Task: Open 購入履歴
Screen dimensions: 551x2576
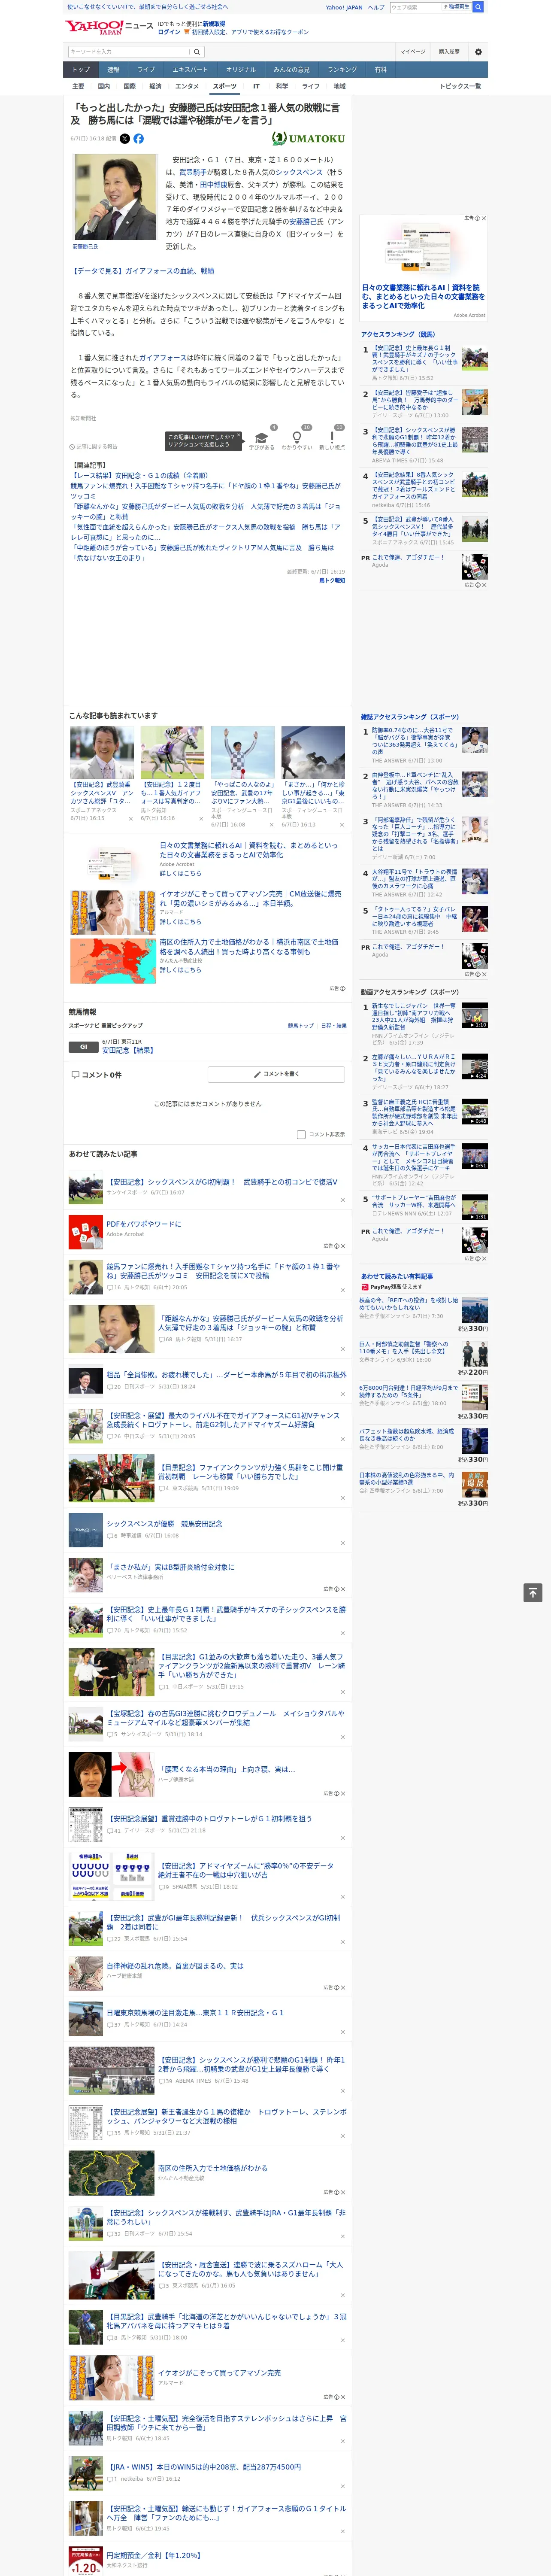Action: 449,52
